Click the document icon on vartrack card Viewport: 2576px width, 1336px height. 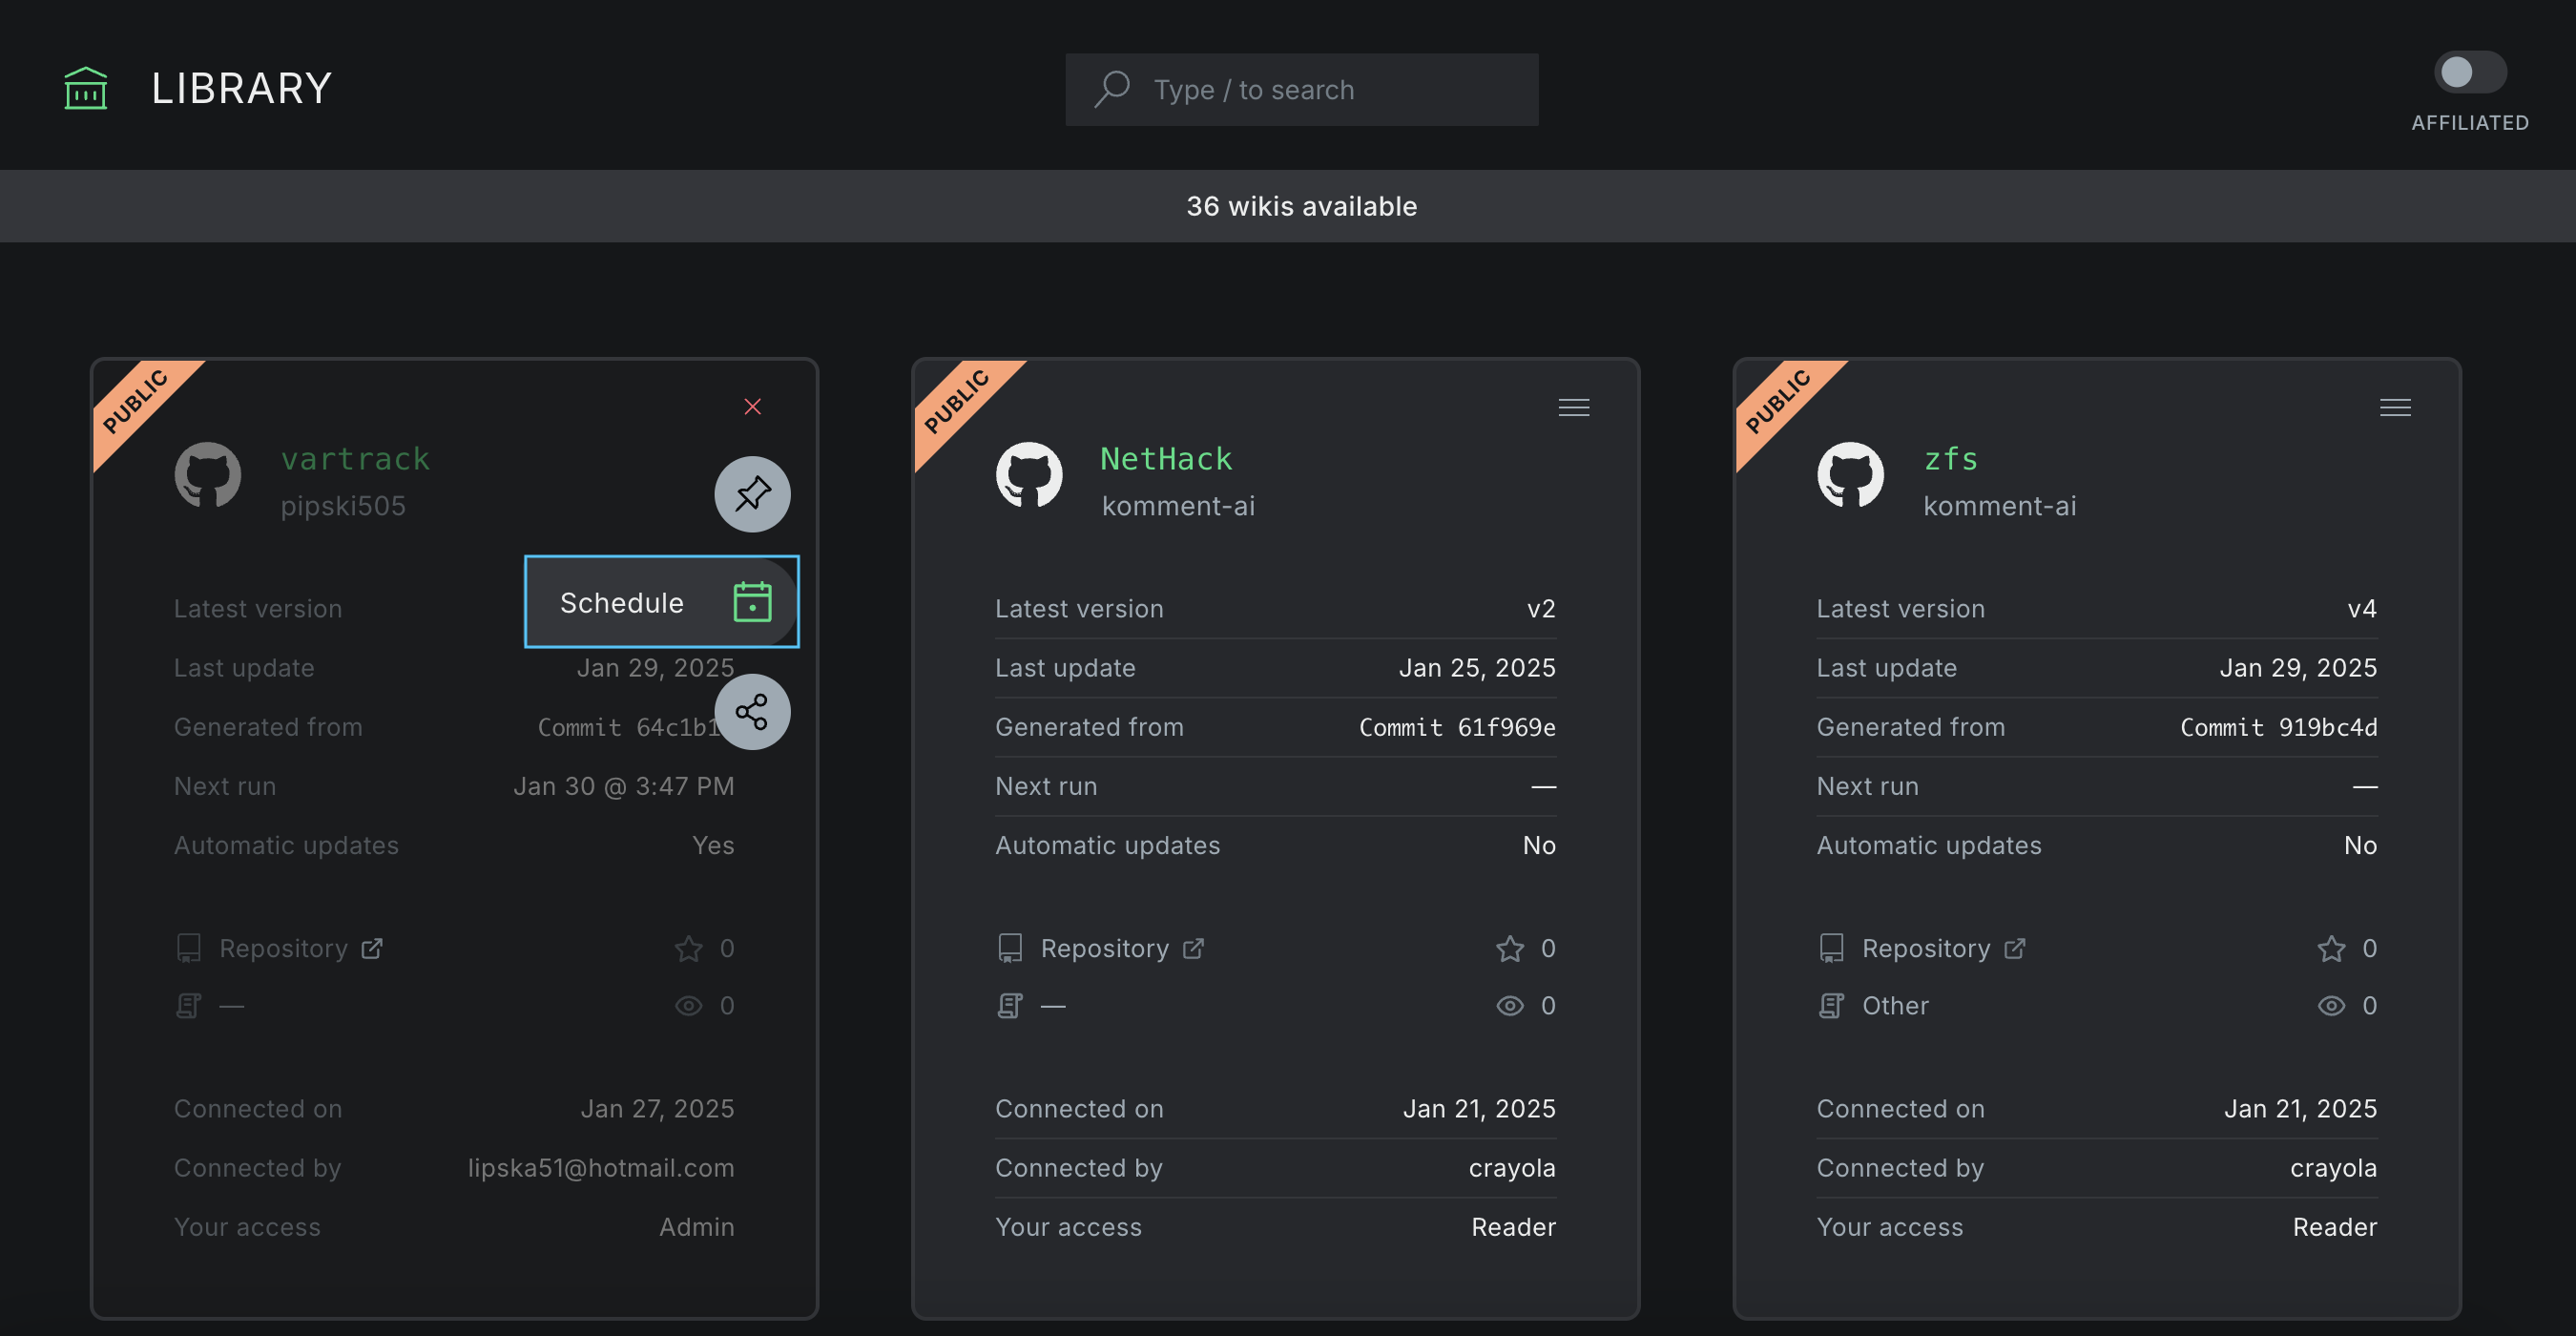[x=189, y=1006]
